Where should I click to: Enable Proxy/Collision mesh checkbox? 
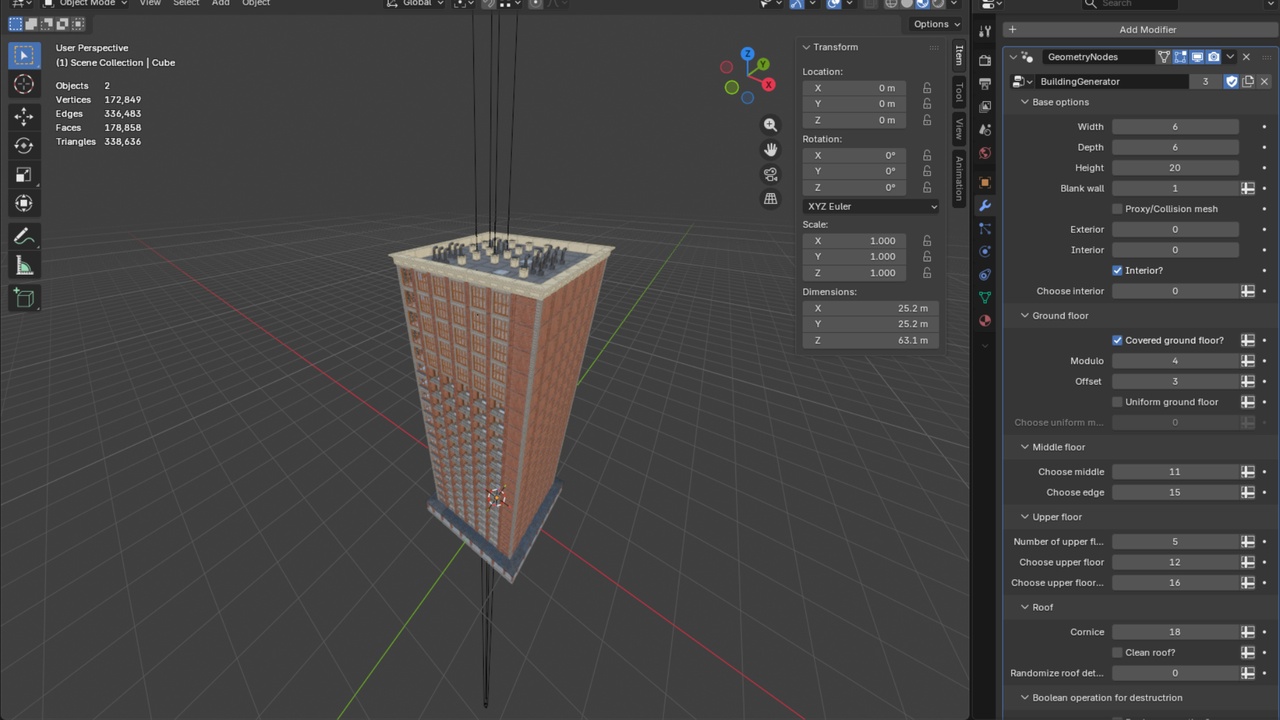point(1117,209)
